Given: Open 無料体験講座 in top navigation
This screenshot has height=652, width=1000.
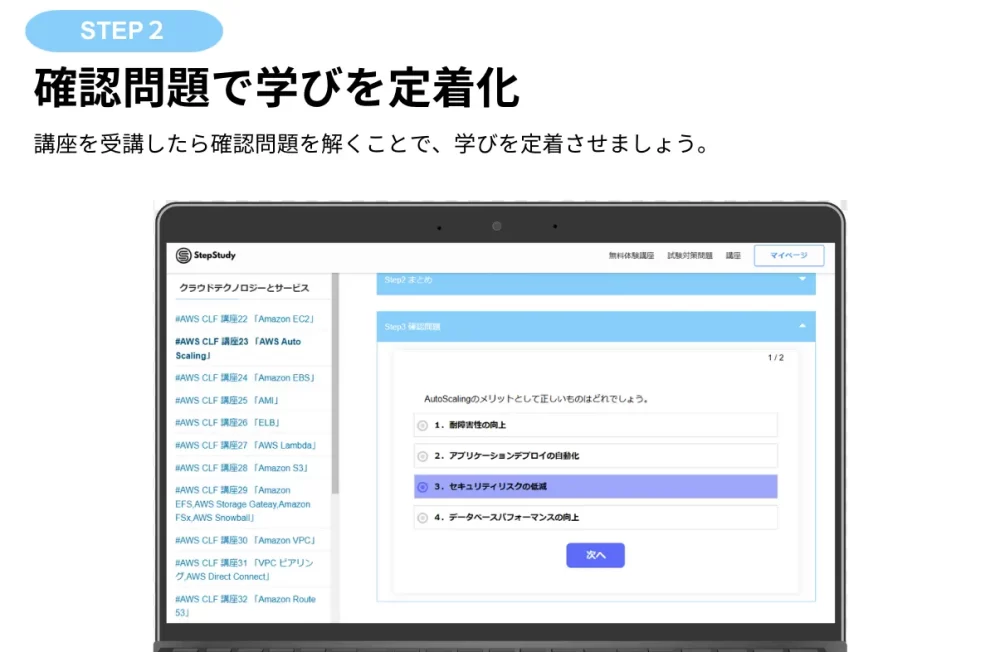Looking at the screenshot, I should pos(631,256).
